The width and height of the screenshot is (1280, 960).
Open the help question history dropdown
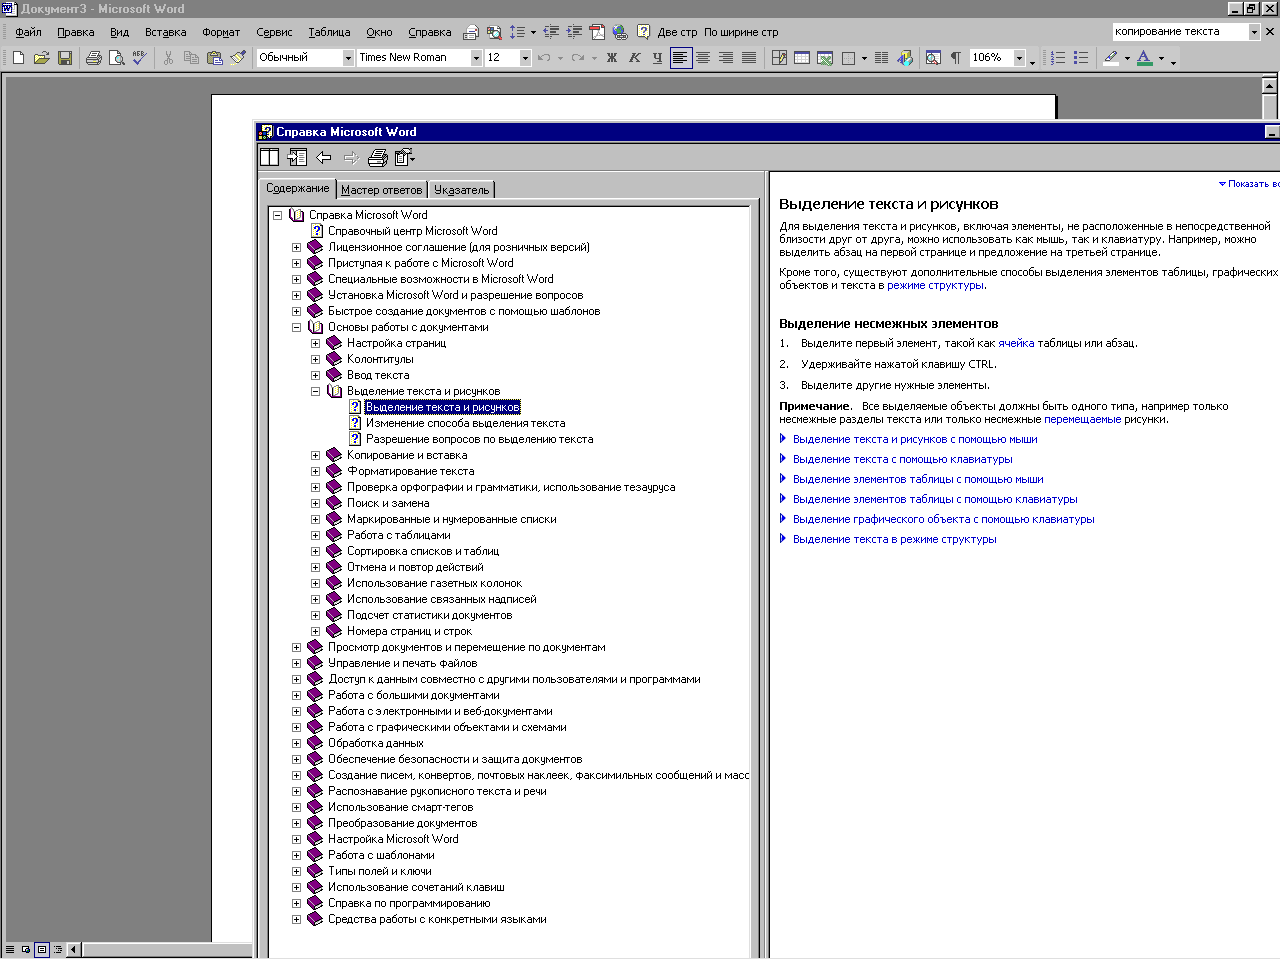[1254, 32]
